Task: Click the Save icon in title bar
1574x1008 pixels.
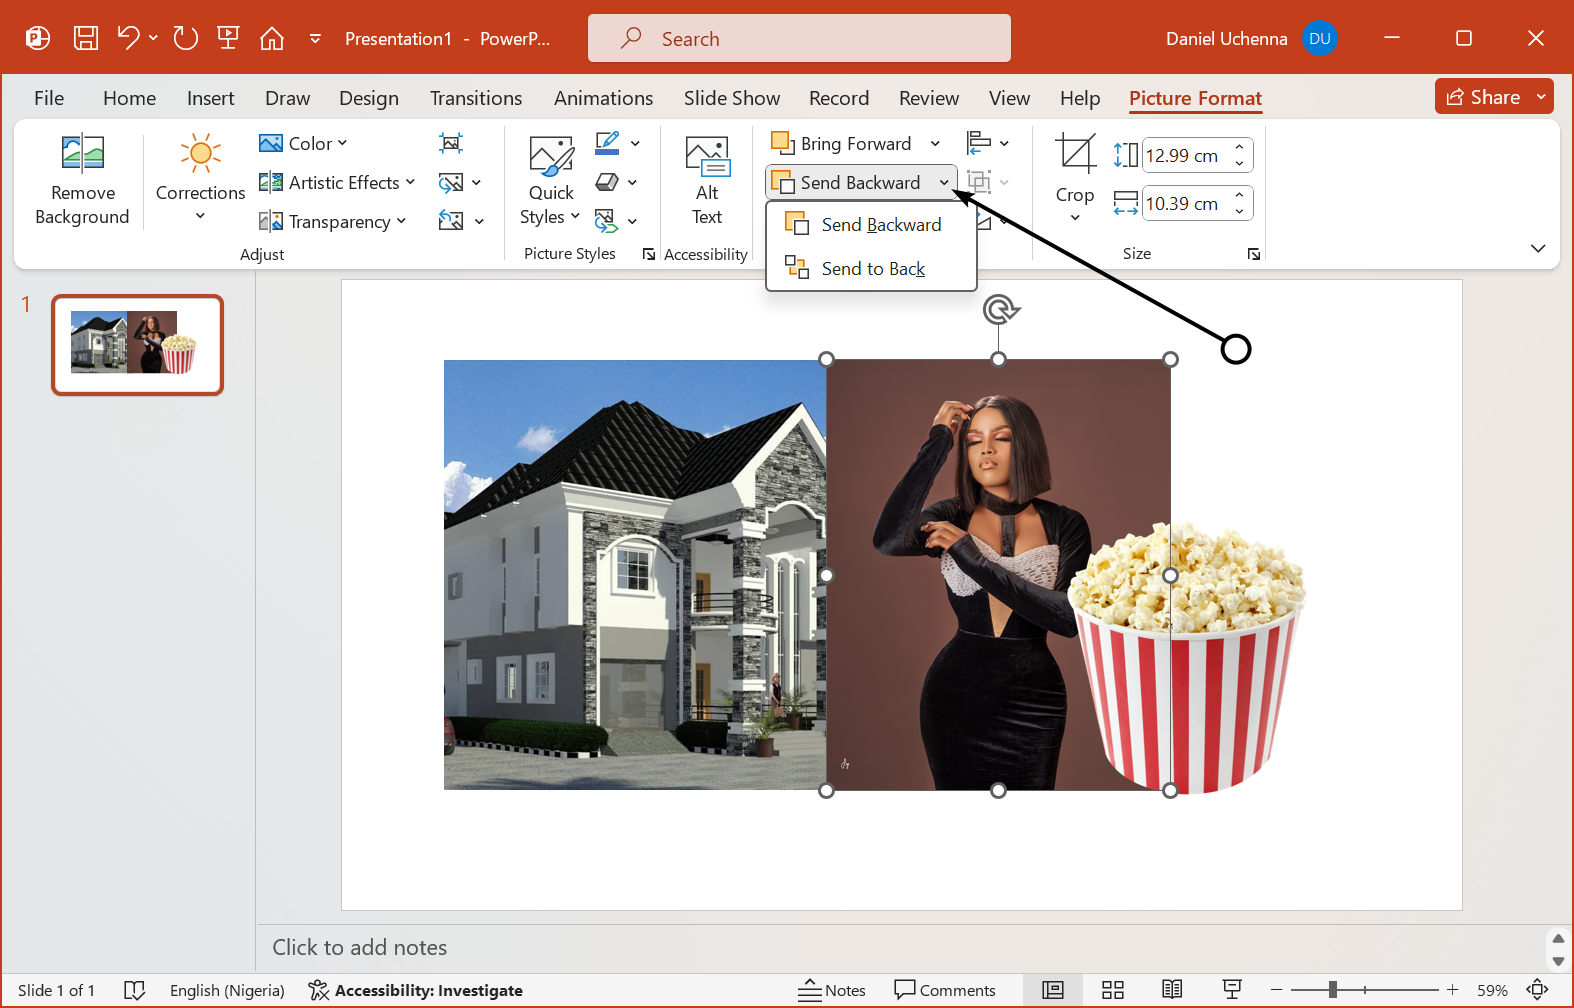Action: (x=86, y=38)
